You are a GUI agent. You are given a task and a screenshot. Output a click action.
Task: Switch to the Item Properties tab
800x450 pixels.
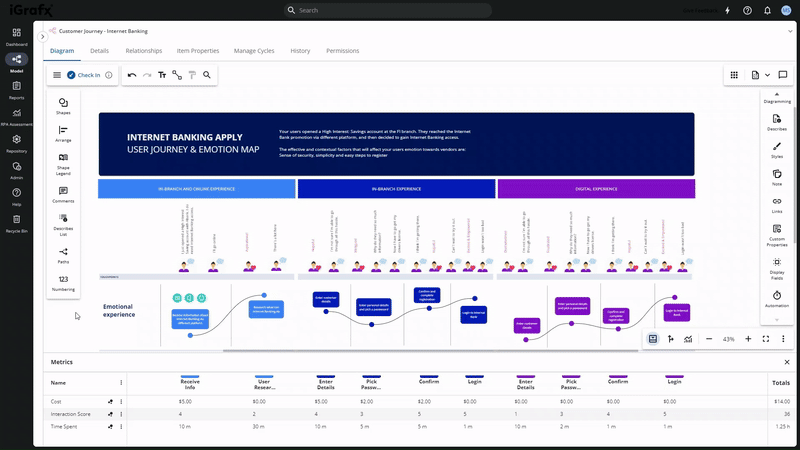(197, 50)
